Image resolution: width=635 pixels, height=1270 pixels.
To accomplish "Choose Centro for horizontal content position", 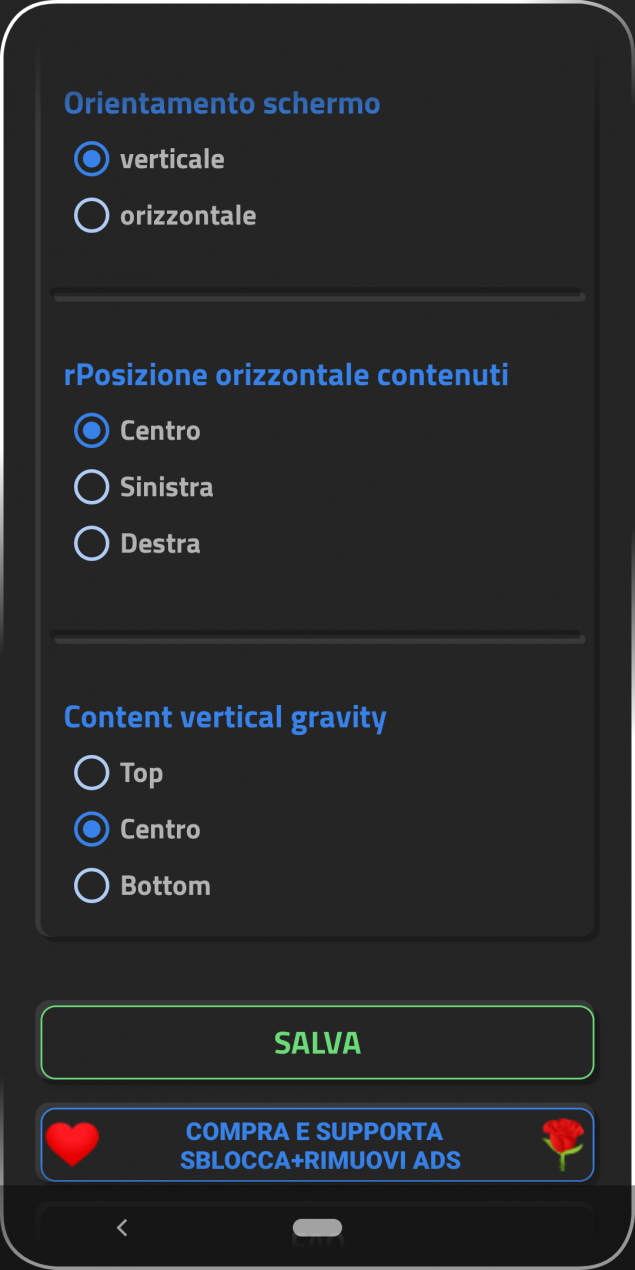I will click(137, 431).
